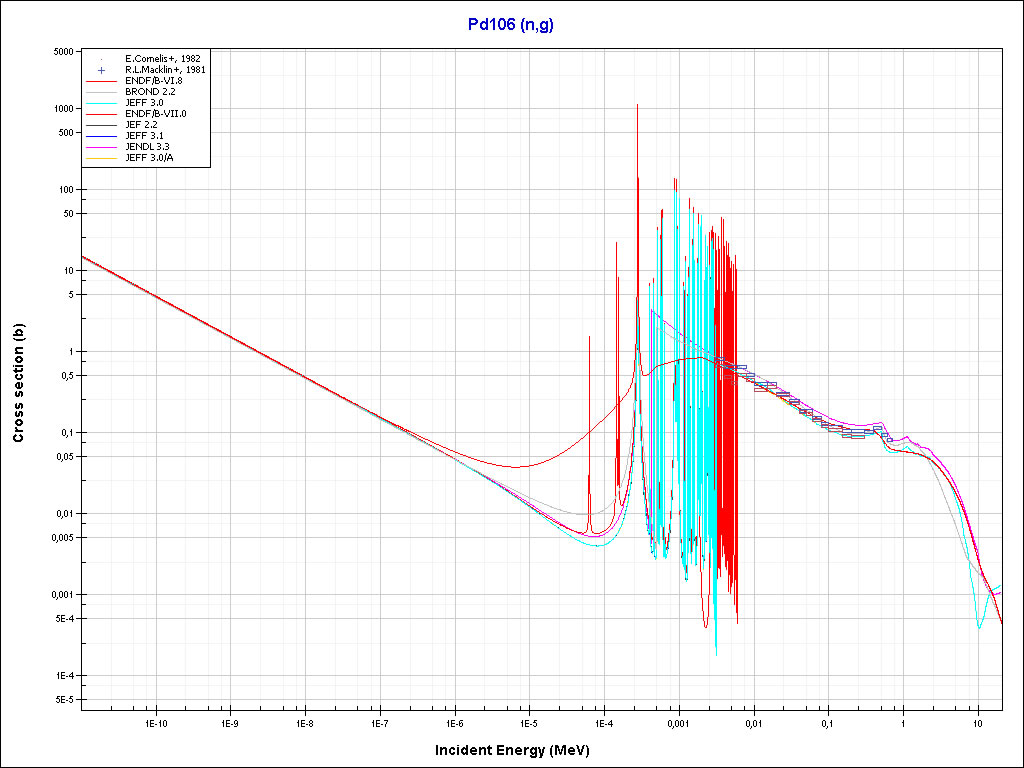The height and width of the screenshot is (768, 1024).
Task: Click the gray BROND 2.2 legend line
Action: click(x=101, y=92)
